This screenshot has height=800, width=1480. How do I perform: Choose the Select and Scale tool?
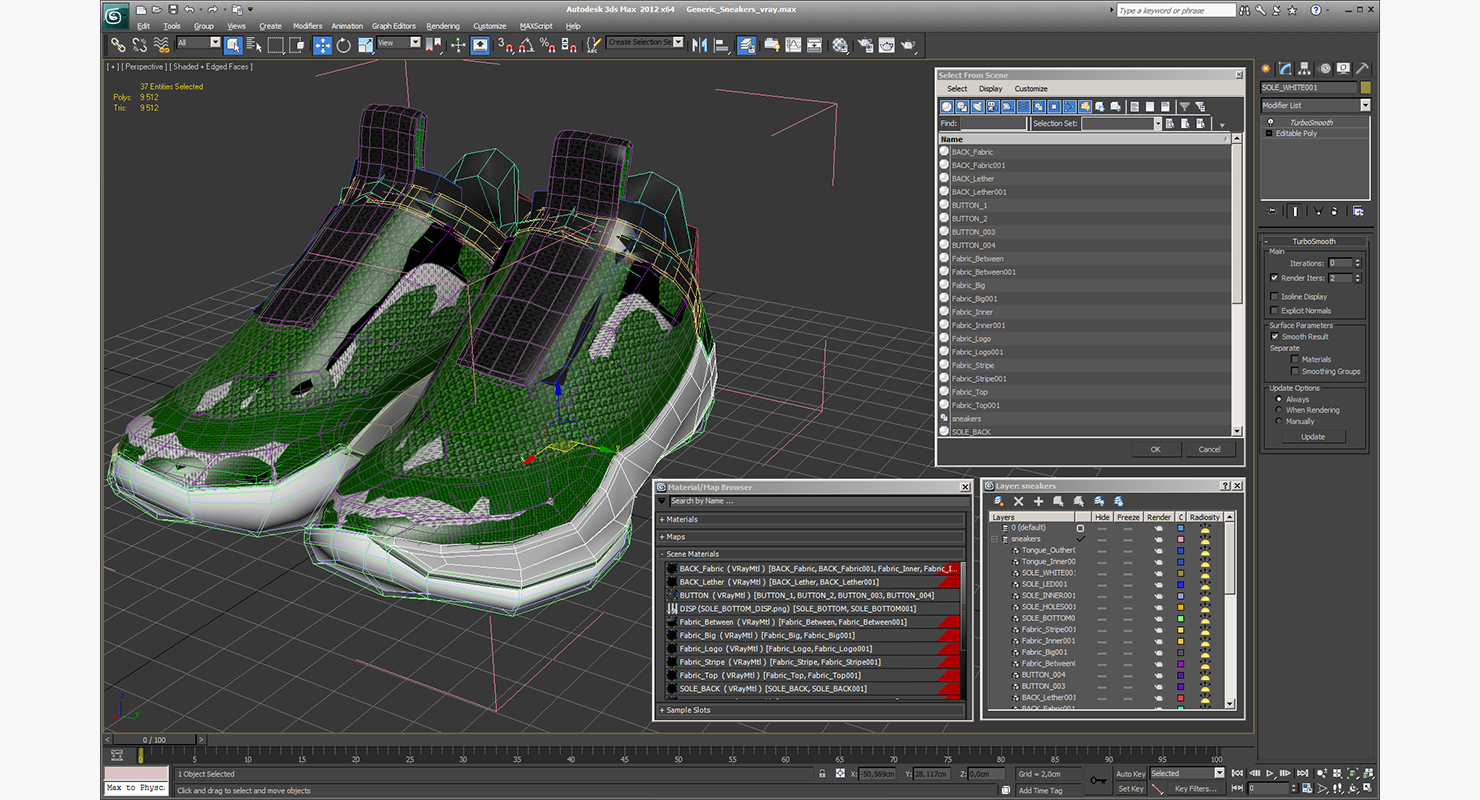coord(366,45)
